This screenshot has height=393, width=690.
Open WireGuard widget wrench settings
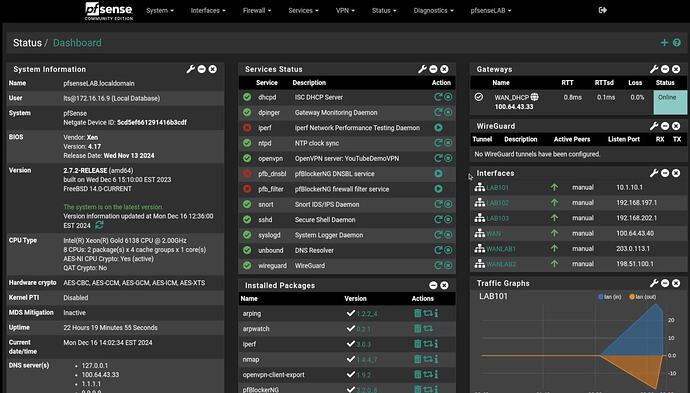coord(654,126)
